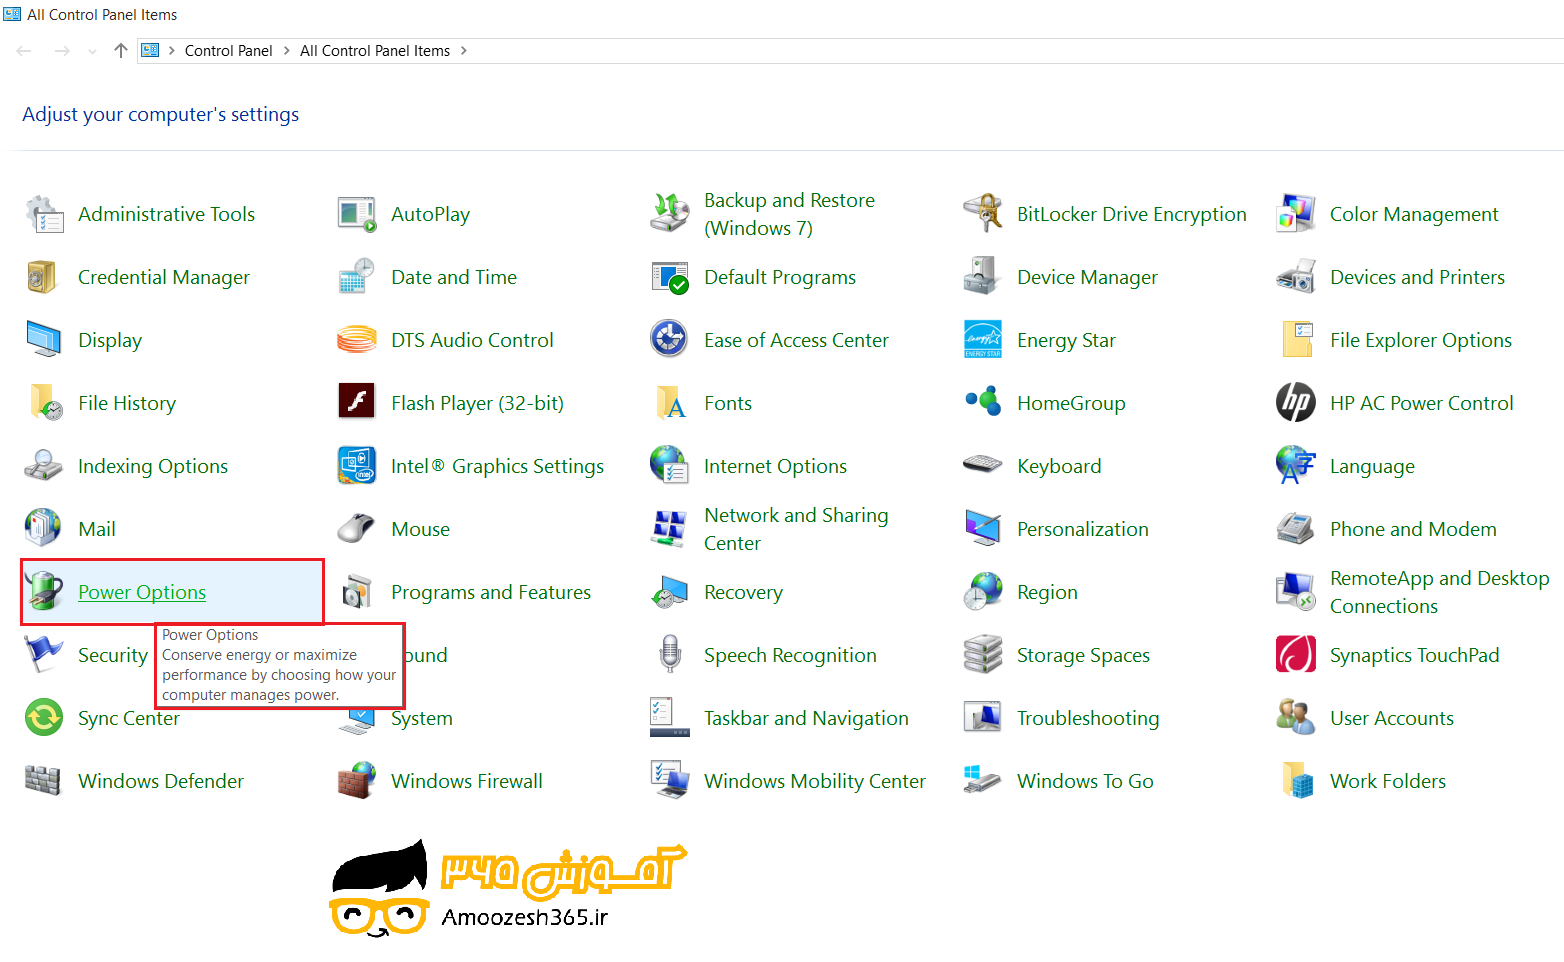This screenshot has width=1564, height=962.
Task: Click the Sync Center green icon
Action: 43,718
